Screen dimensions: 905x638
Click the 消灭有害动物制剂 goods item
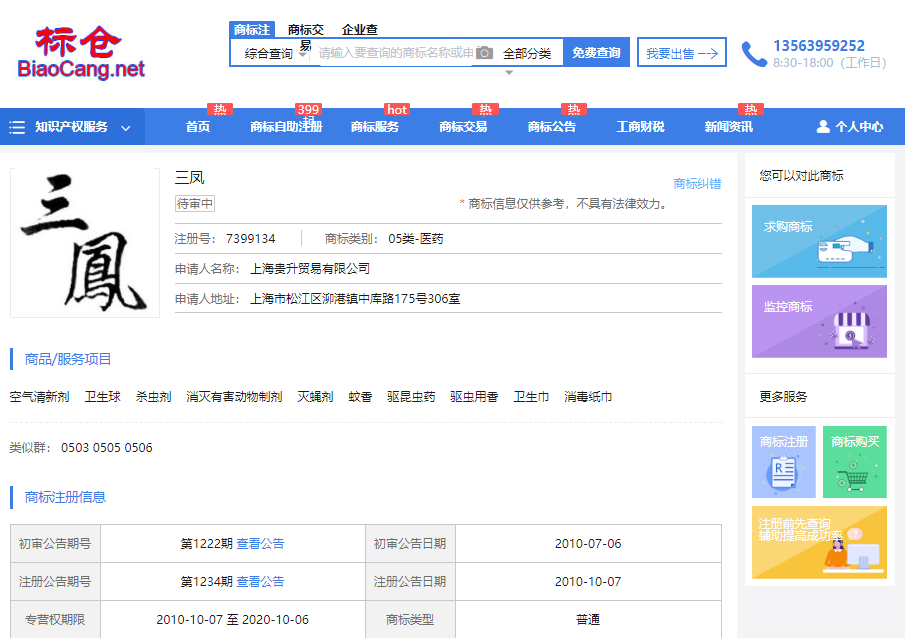tap(234, 397)
